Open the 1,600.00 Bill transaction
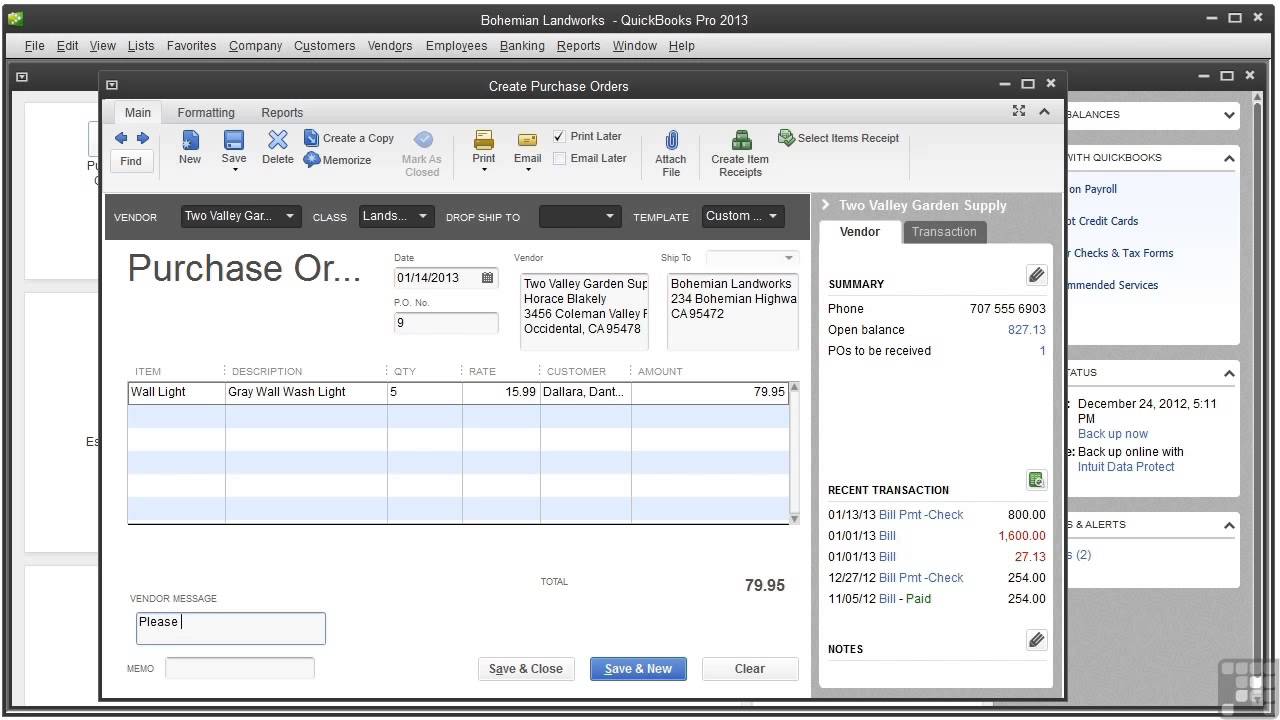 [x=1022, y=536]
